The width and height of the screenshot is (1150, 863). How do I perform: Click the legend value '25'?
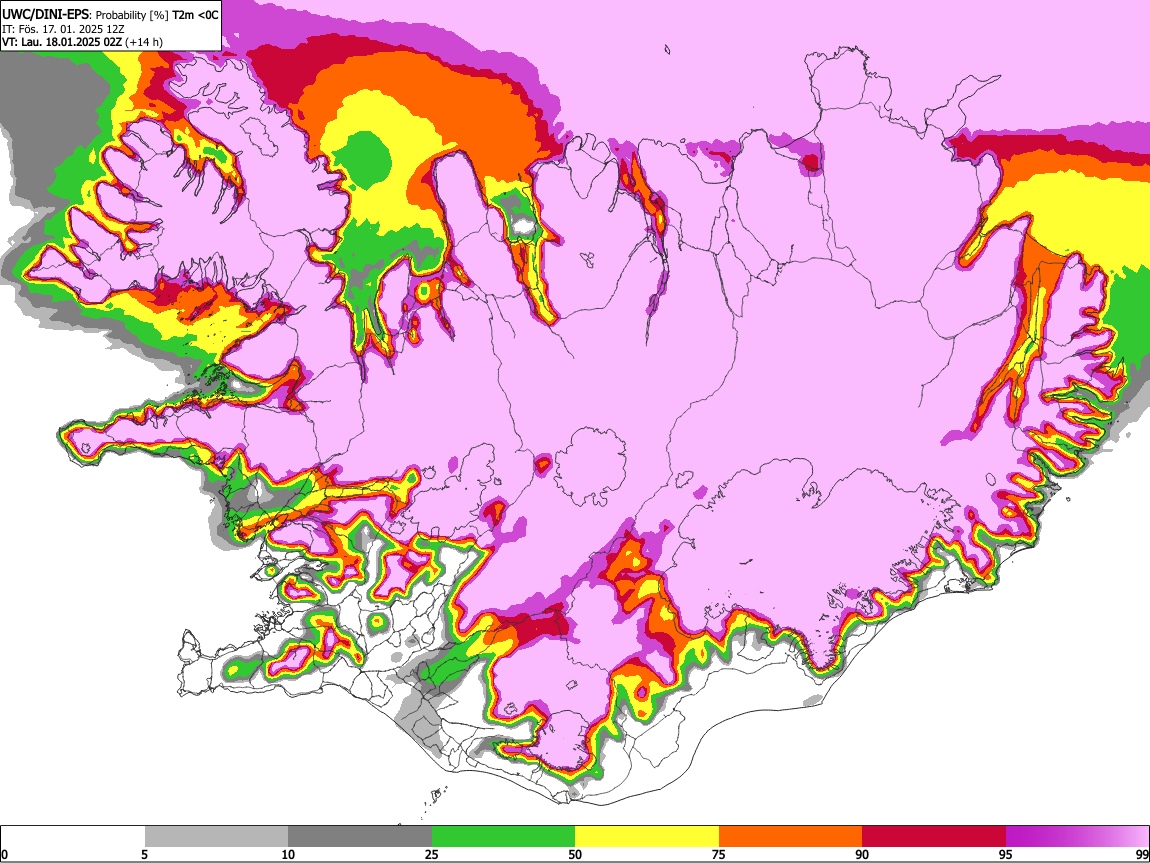pos(432,854)
